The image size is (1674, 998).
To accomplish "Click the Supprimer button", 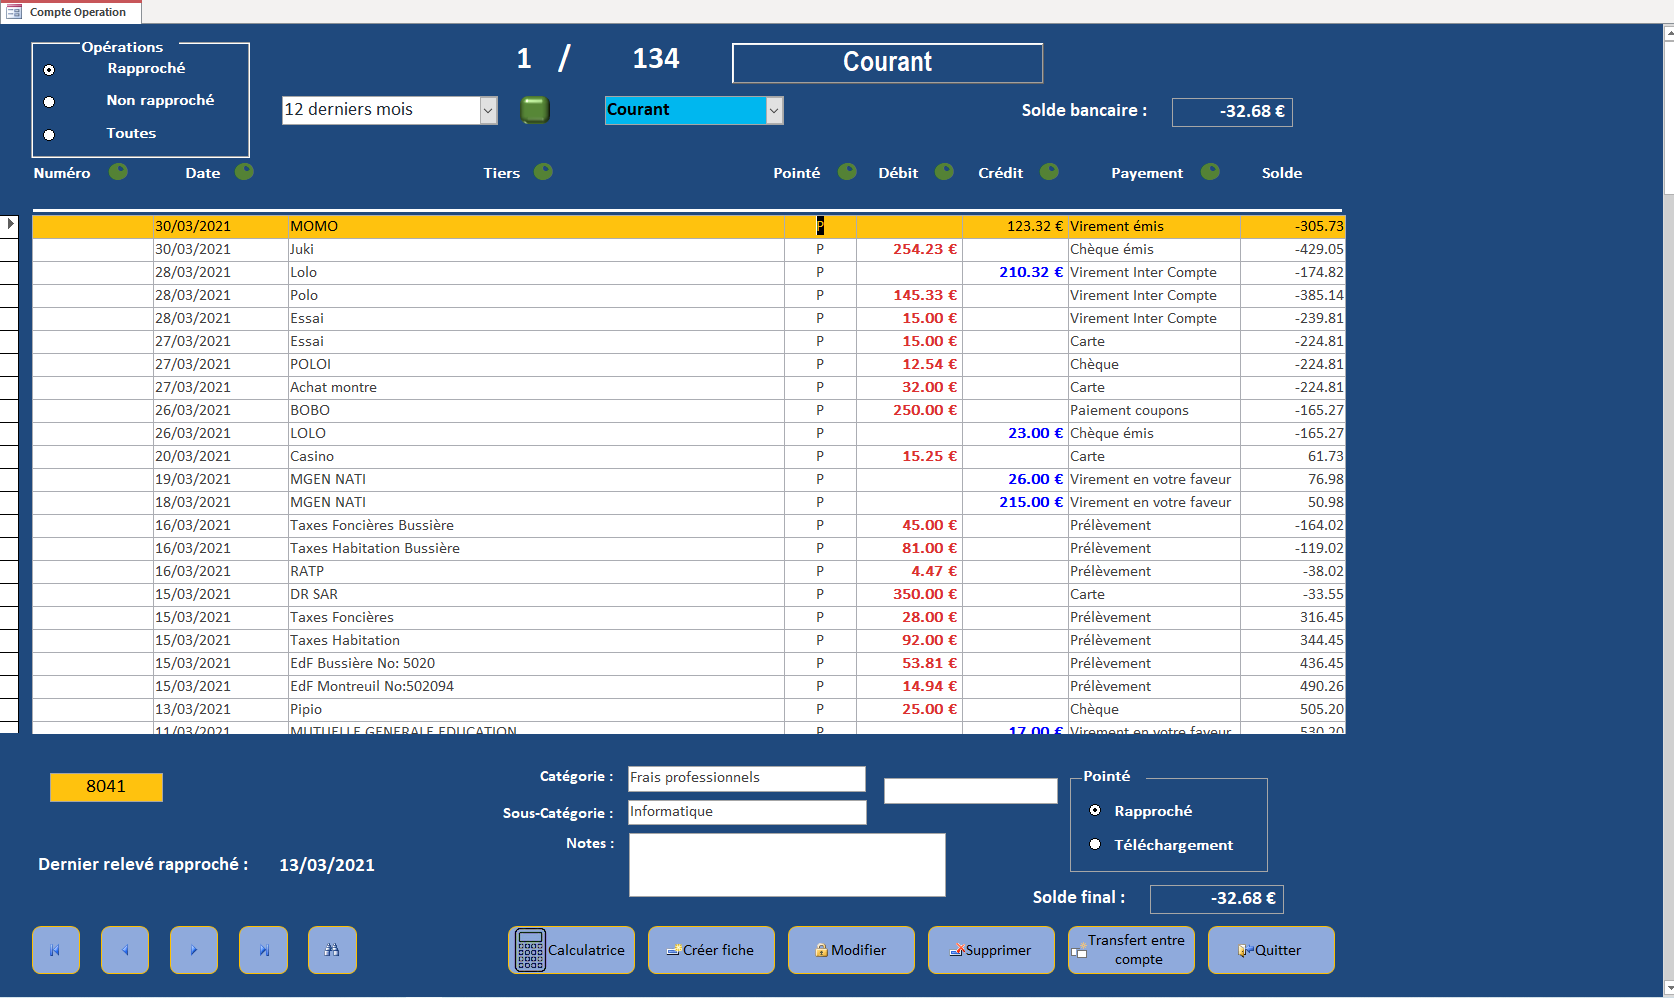I will pos(991,950).
